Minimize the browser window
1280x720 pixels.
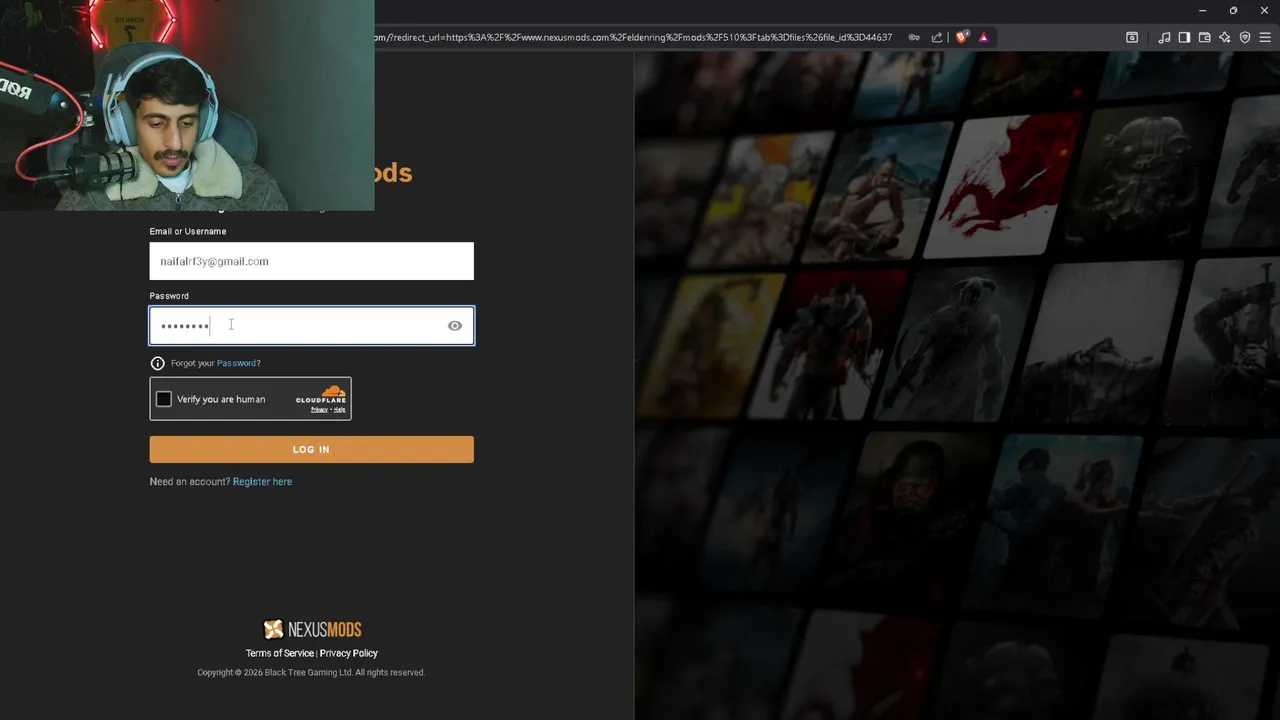pos(1202,10)
